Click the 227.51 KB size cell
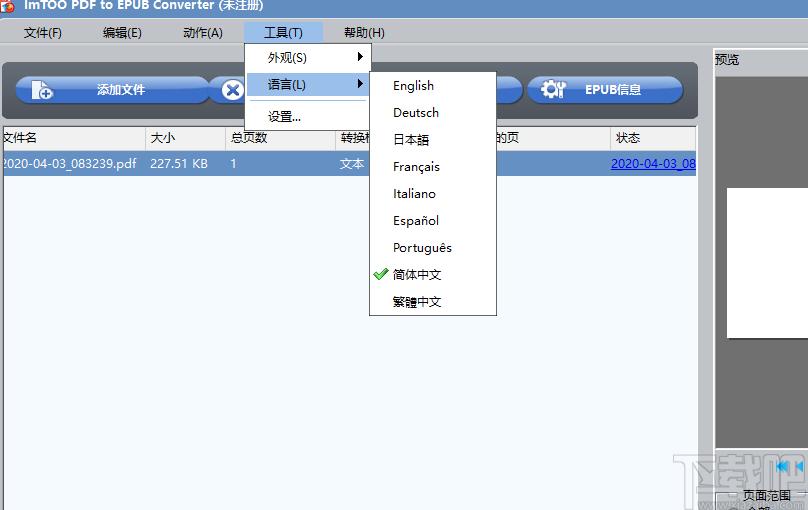 (179, 164)
